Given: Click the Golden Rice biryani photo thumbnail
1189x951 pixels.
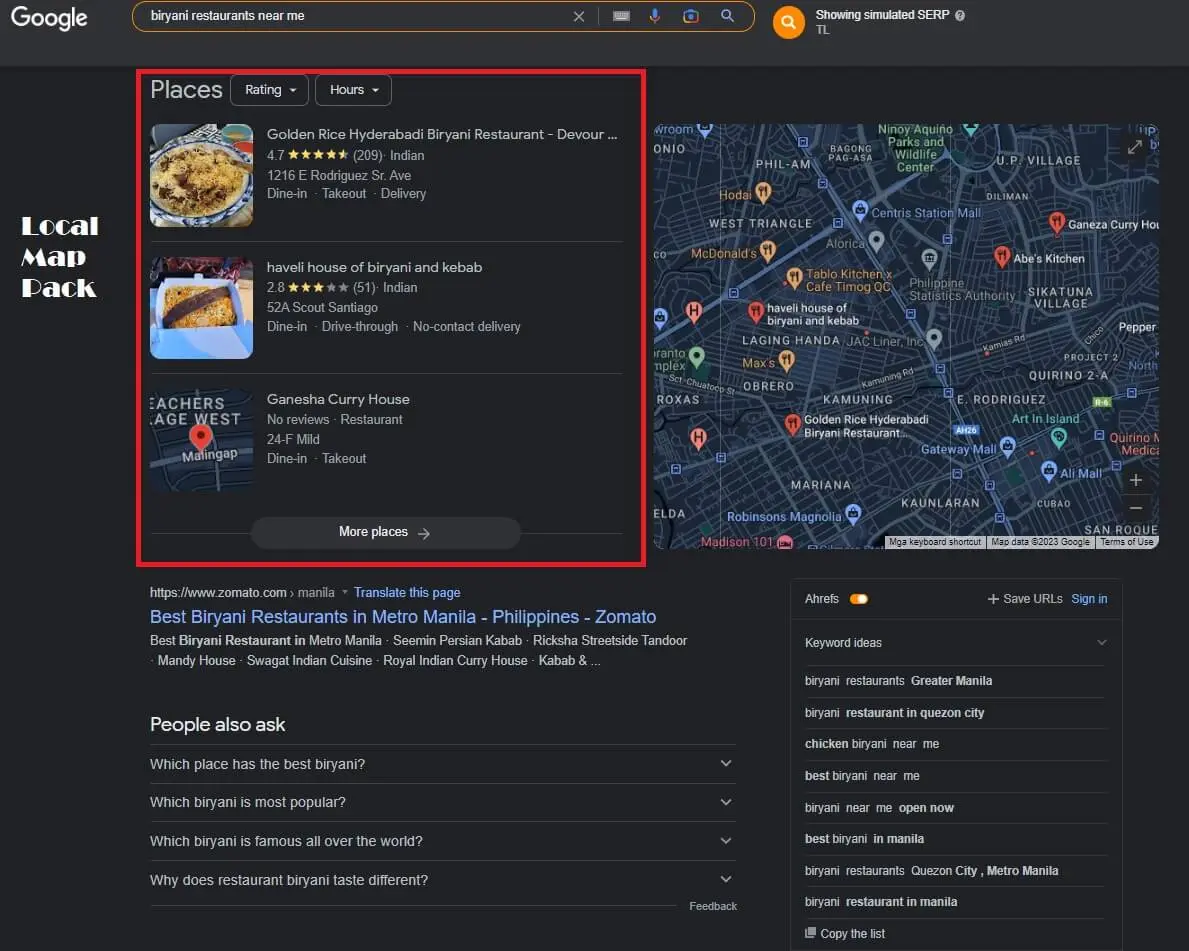Looking at the screenshot, I should tap(201, 175).
